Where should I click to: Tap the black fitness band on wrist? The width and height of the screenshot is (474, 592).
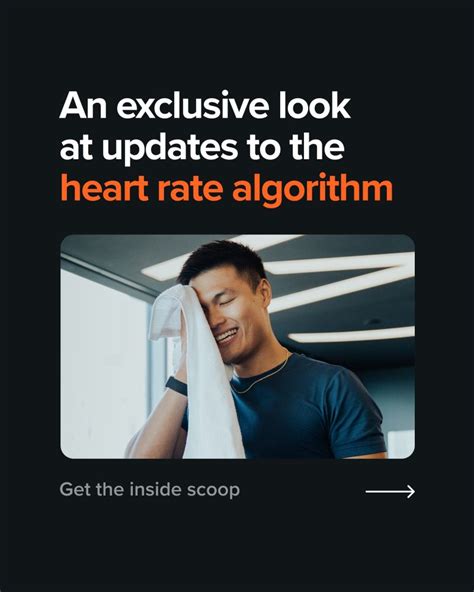click(x=176, y=386)
